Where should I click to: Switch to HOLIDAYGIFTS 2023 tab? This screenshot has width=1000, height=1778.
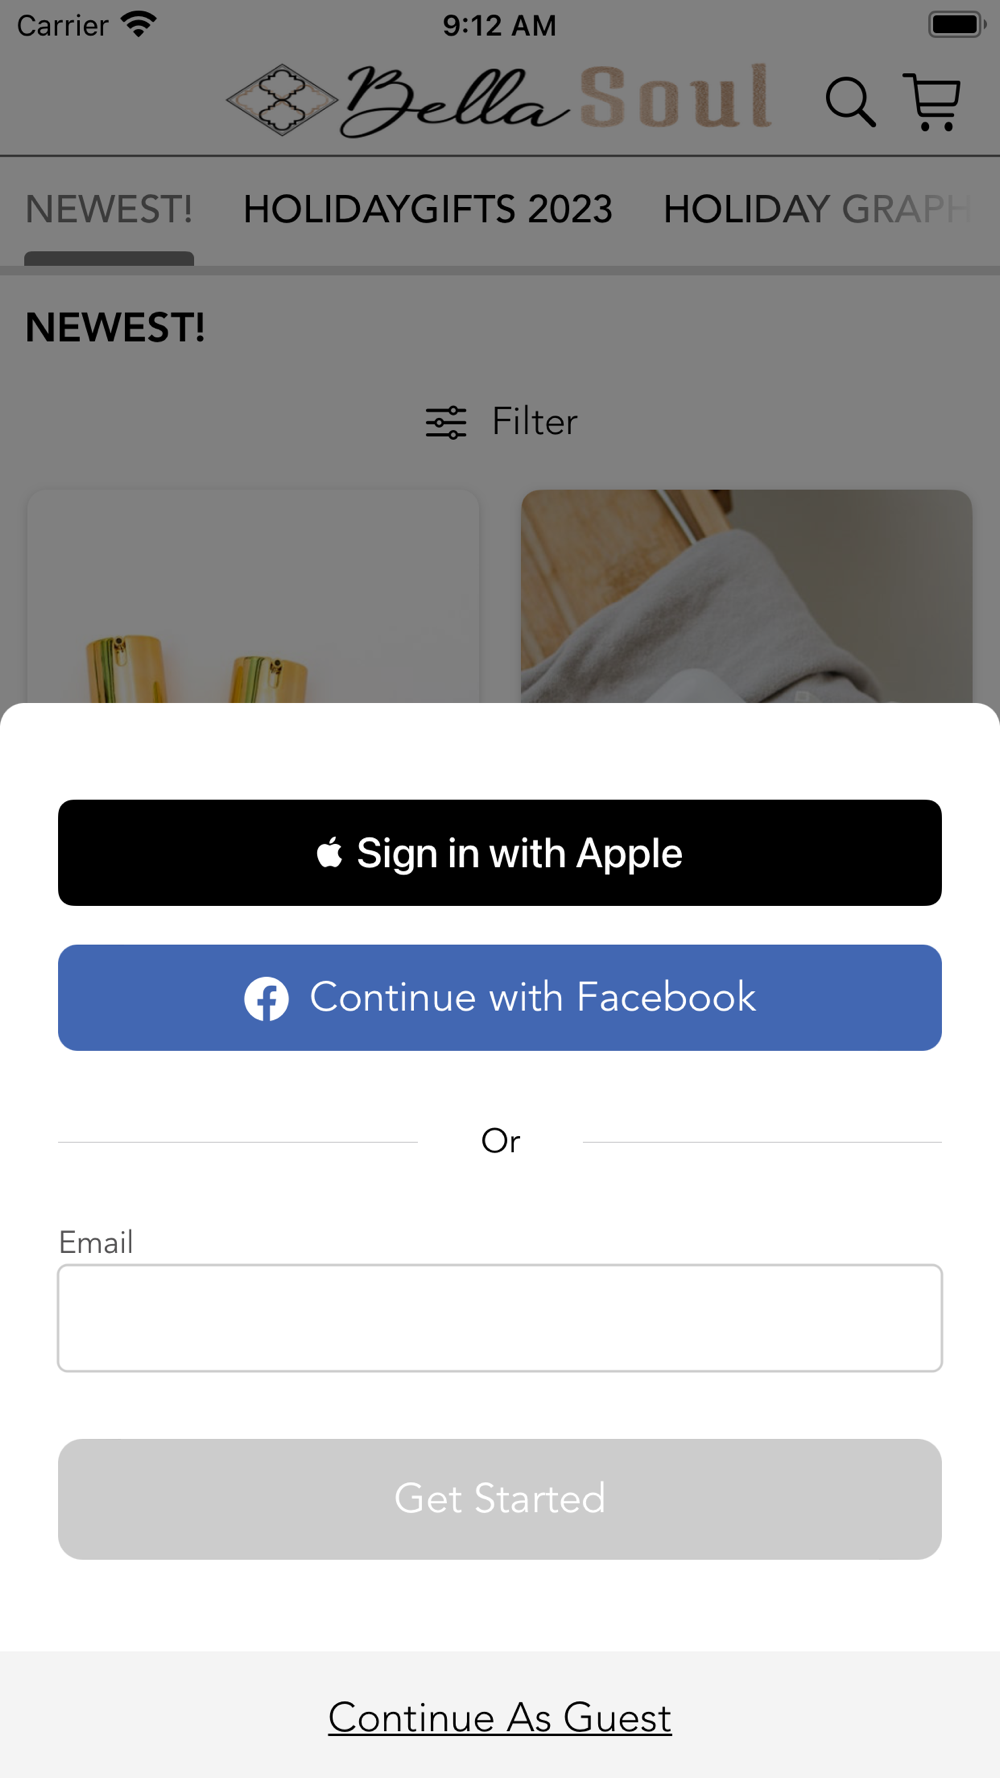pyautogui.click(x=428, y=210)
